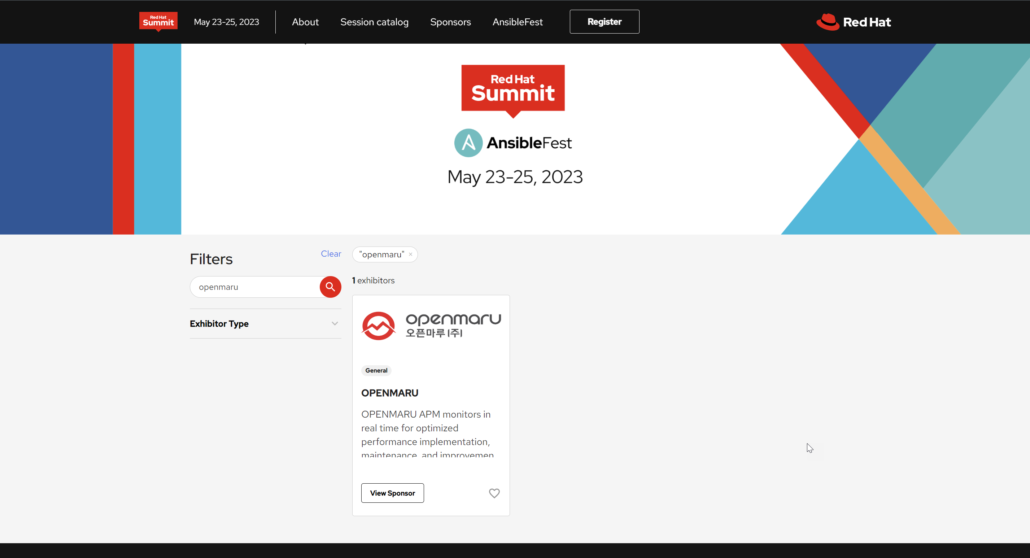
Task: Click the OPENMARU APM description text
Action: [x=427, y=434]
